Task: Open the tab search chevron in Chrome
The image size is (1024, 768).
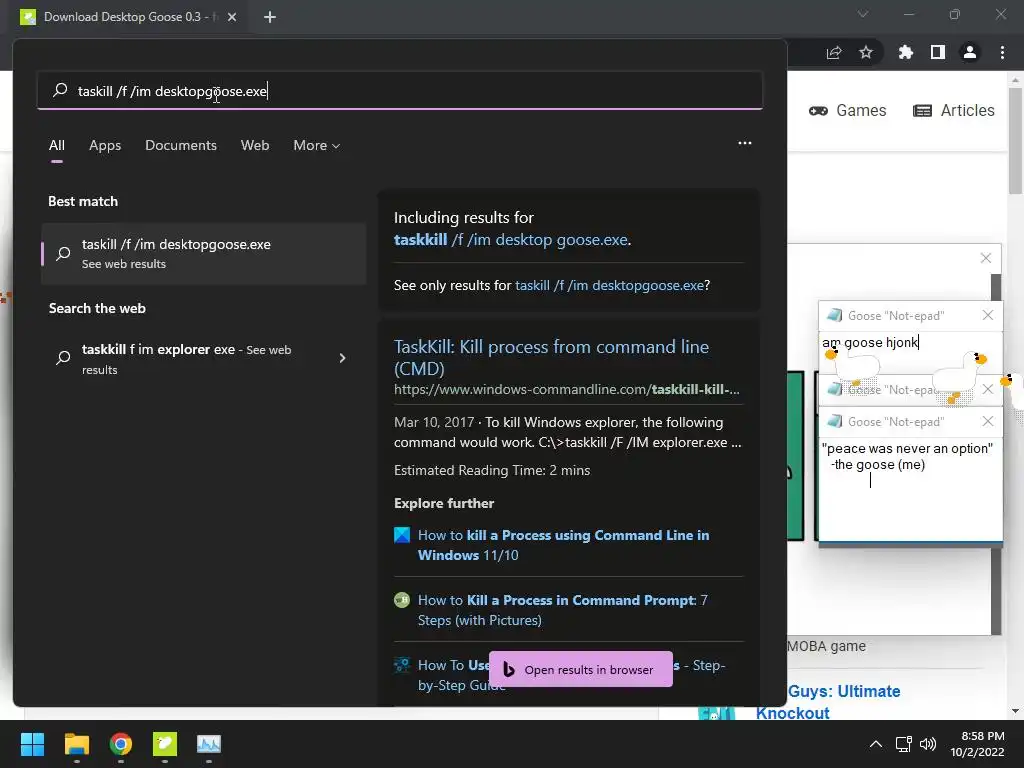Action: [x=863, y=14]
